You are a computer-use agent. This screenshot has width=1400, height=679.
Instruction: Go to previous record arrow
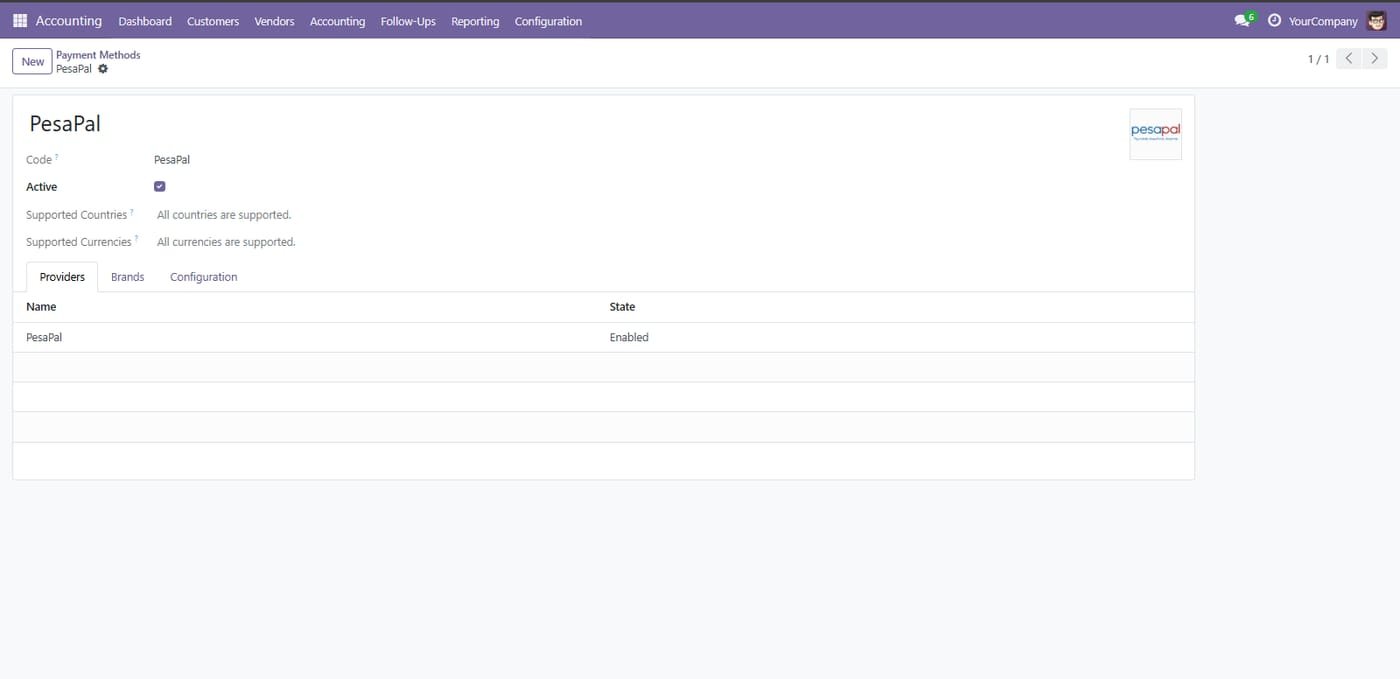(x=1349, y=59)
